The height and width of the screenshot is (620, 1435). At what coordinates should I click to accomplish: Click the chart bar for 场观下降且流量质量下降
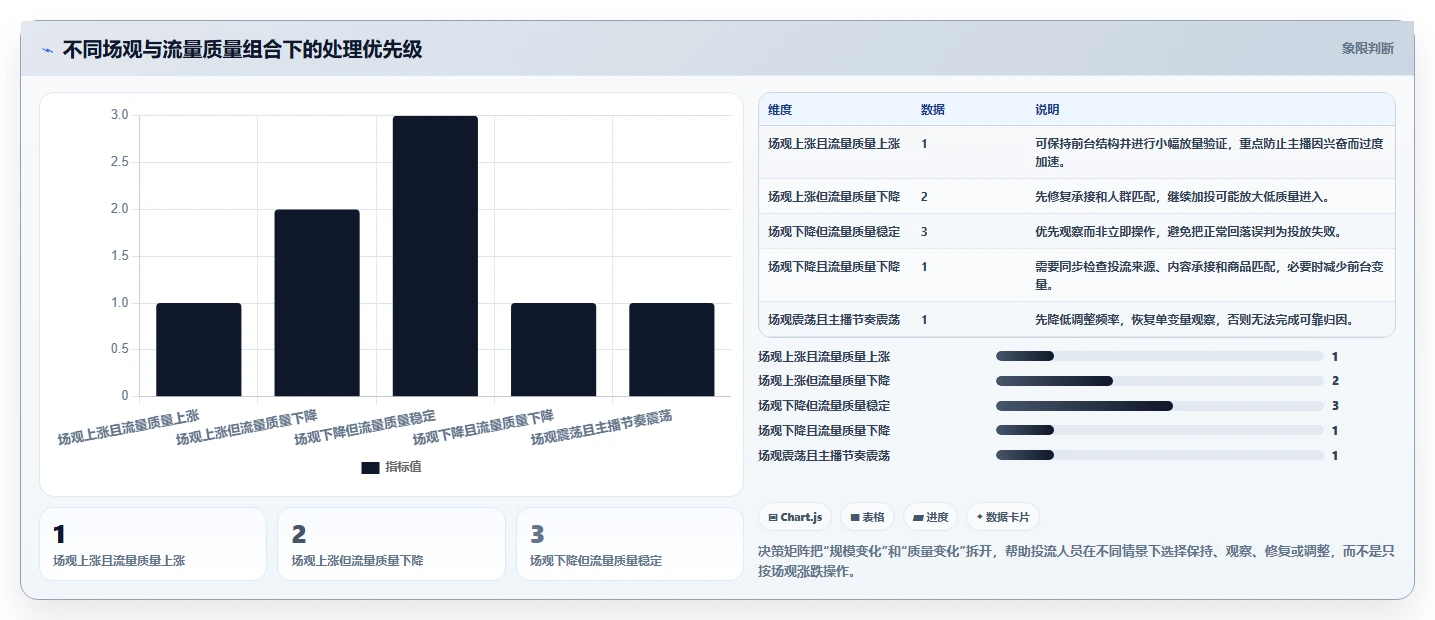pos(553,350)
